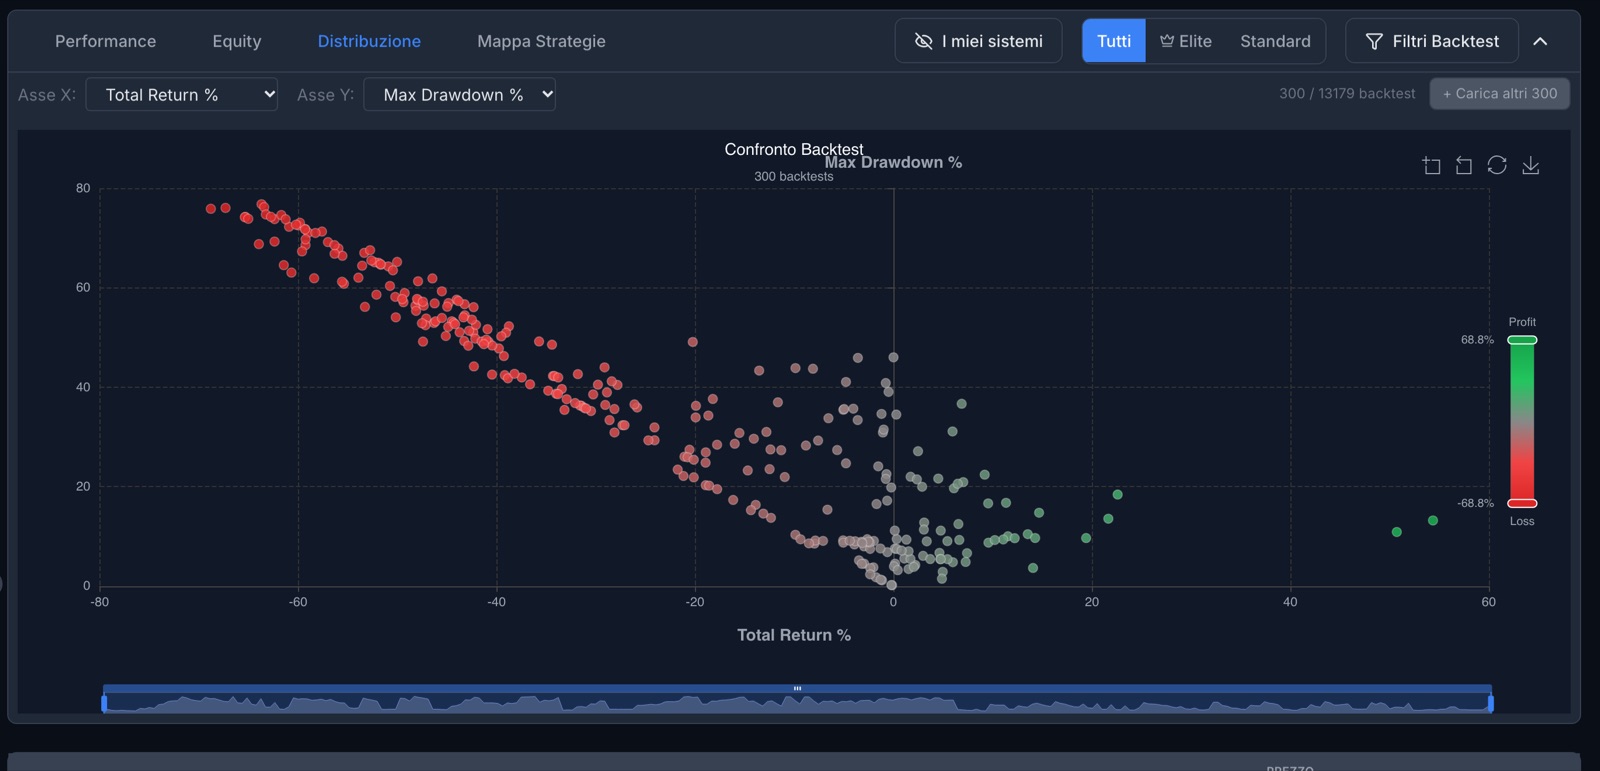Screen dimensions: 1600x771
Task: Open the Filtri Backtest panel
Action: 1432,41
